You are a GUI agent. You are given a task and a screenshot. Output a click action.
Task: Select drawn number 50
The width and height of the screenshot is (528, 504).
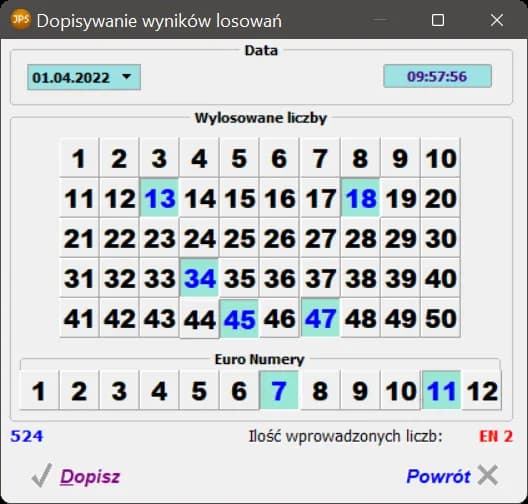(x=441, y=318)
